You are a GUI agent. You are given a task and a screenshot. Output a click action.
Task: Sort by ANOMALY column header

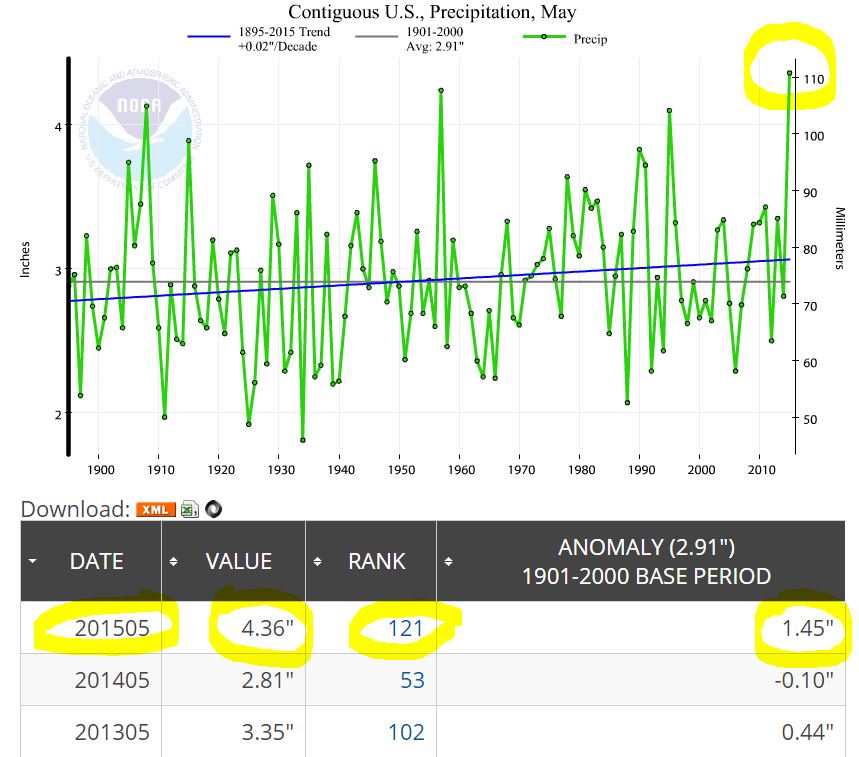[646, 561]
